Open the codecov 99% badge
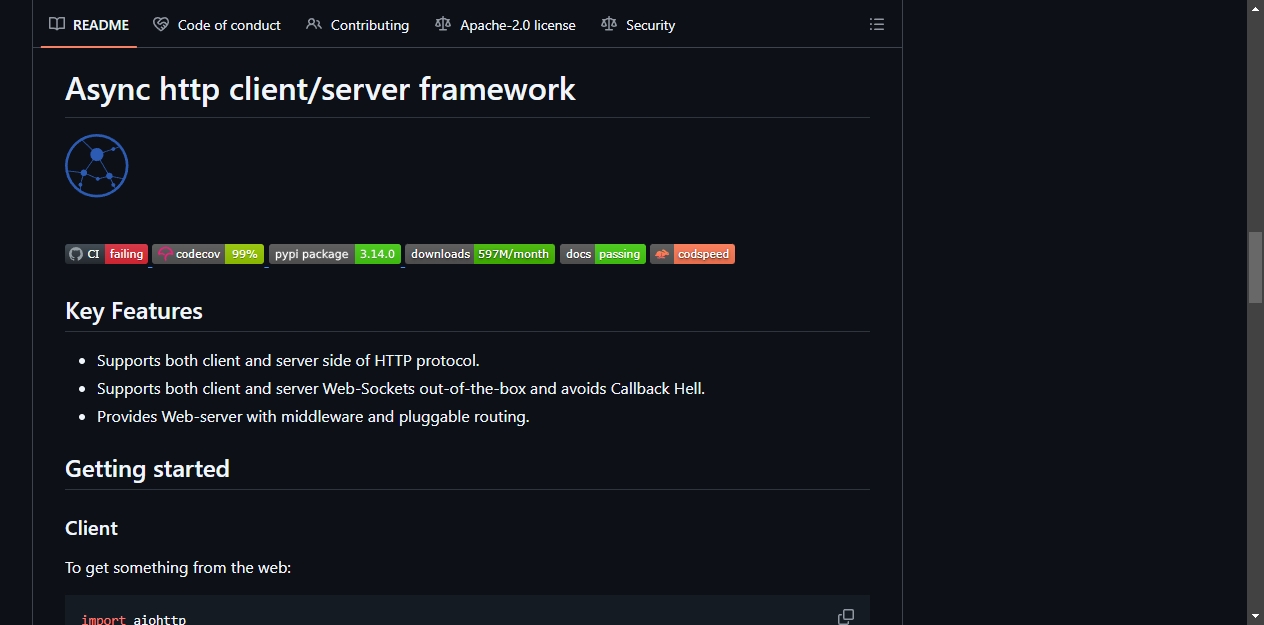Viewport: 1264px width, 625px height. 208,254
